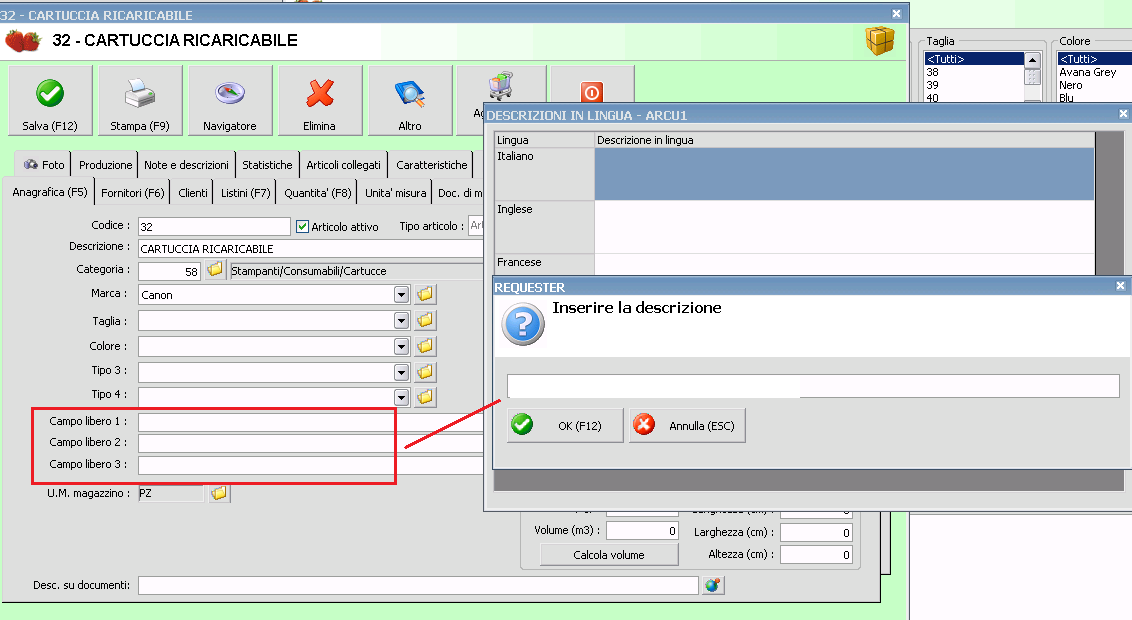1132x620 pixels.
Task: Open the folder icon next to Taglia
Action: (x=425, y=320)
